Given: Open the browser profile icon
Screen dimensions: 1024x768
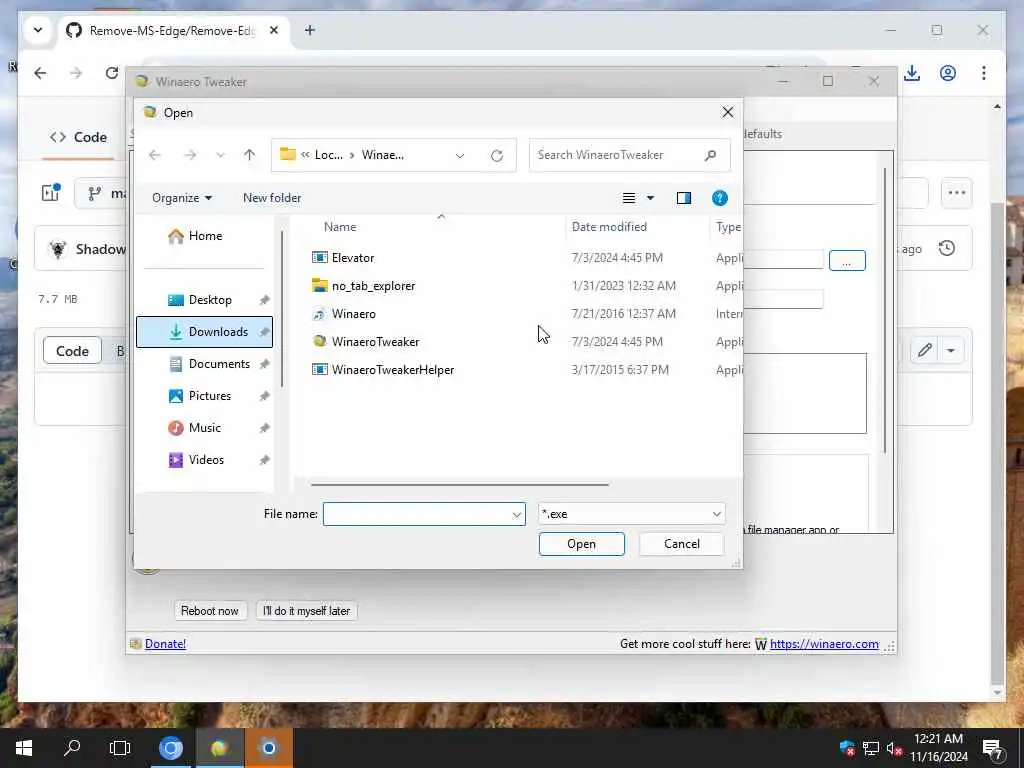Looking at the screenshot, I should point(948,73).
